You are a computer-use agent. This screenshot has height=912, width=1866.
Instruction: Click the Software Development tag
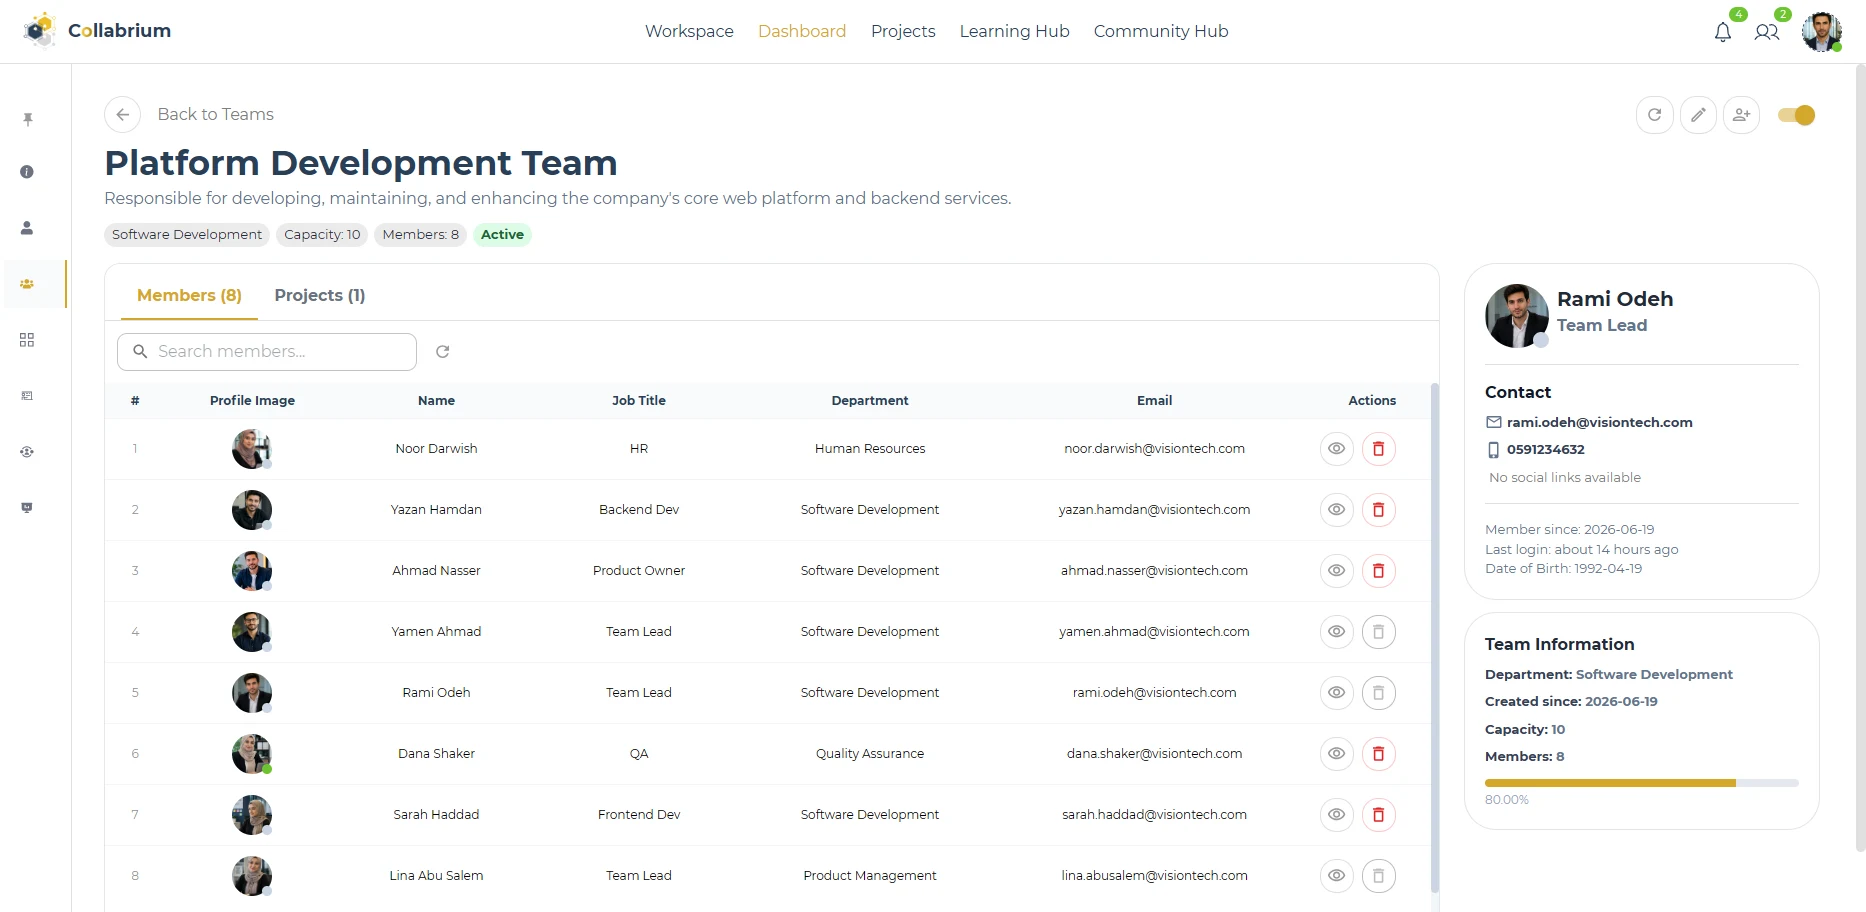click(187, 235)
